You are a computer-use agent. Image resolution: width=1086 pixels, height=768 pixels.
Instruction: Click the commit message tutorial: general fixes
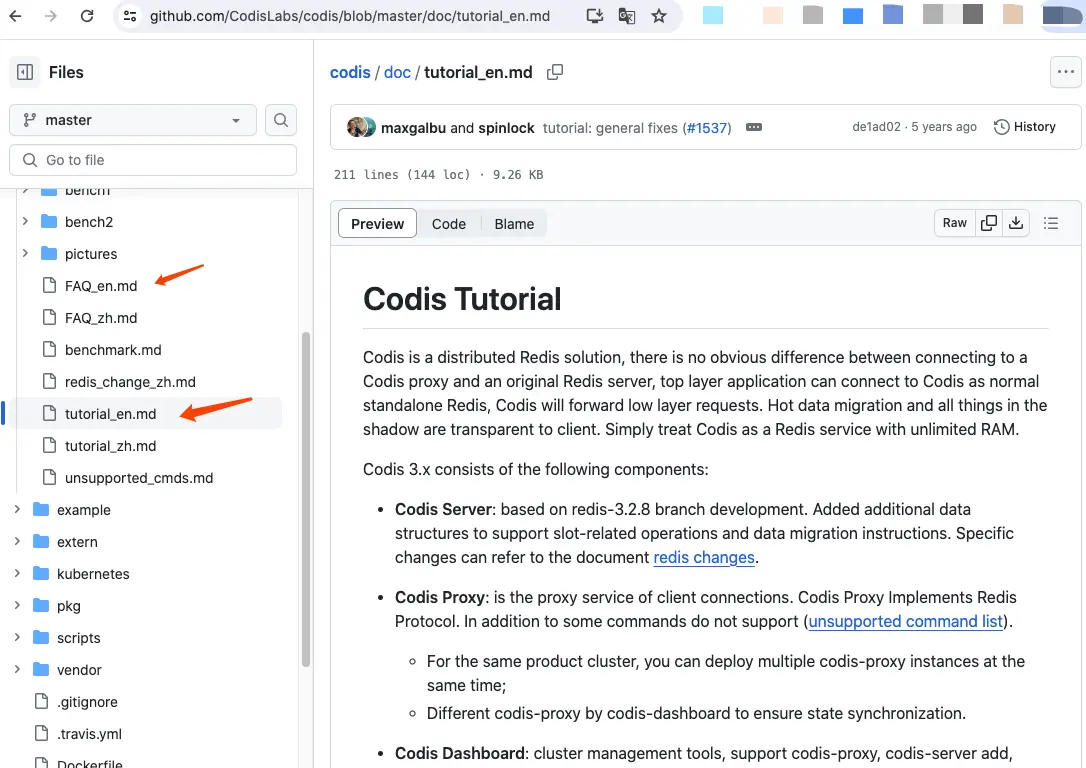(610, 127)
